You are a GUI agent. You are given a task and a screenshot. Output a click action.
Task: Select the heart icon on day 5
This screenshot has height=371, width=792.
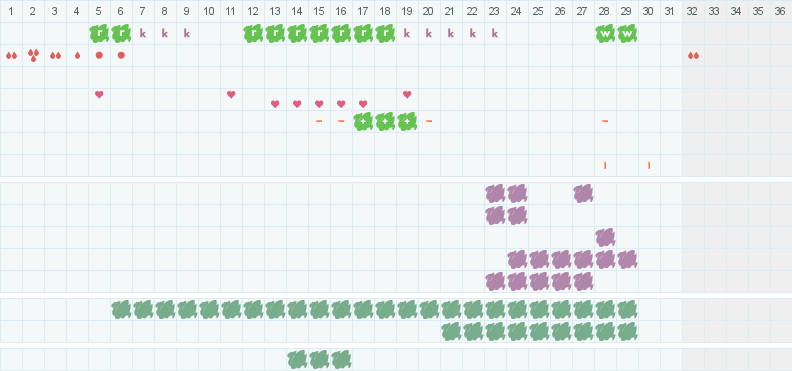pos(99,94)
